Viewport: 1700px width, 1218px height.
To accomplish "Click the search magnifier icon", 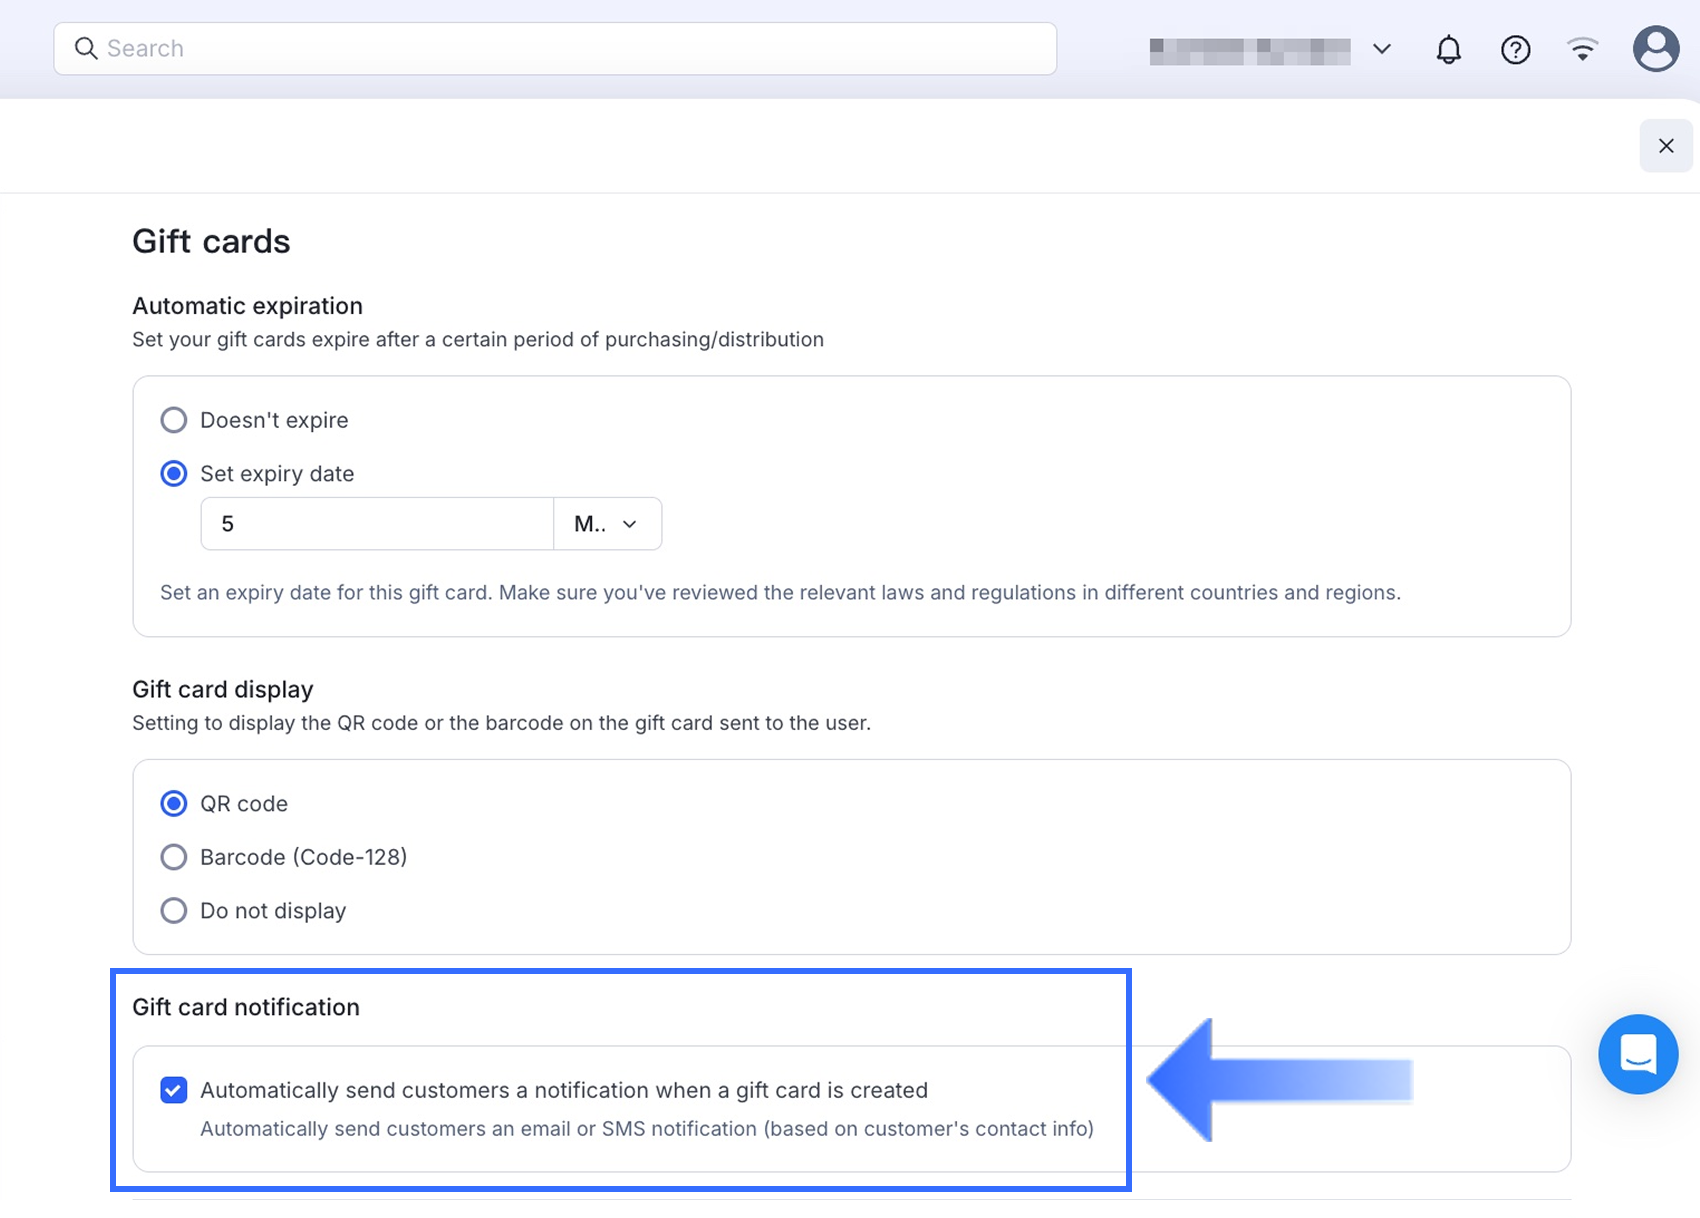I will 87,49.
